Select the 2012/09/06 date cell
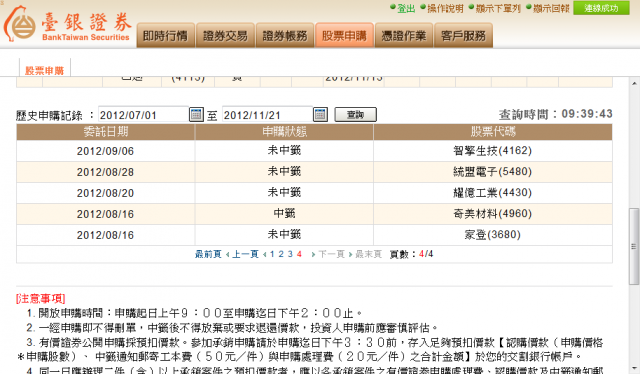This screenshot has width=640, height=374. tap(106, 151)
